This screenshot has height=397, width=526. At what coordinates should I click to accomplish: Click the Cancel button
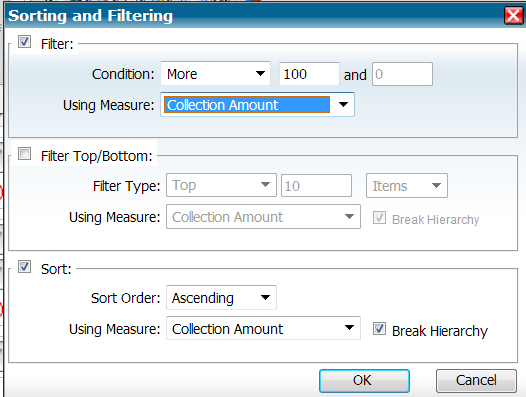[476, 381]
